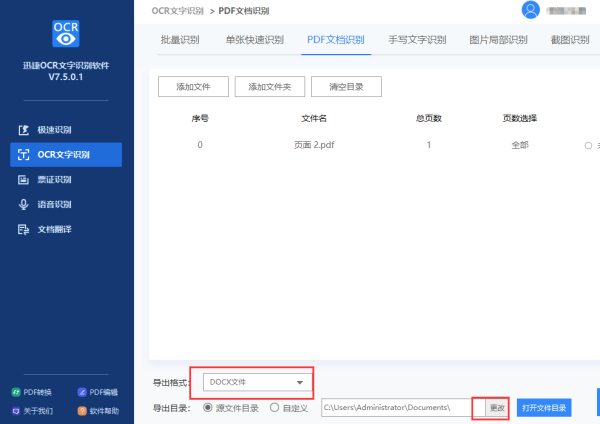Switch to 截图识别 tab

(570, 40)
